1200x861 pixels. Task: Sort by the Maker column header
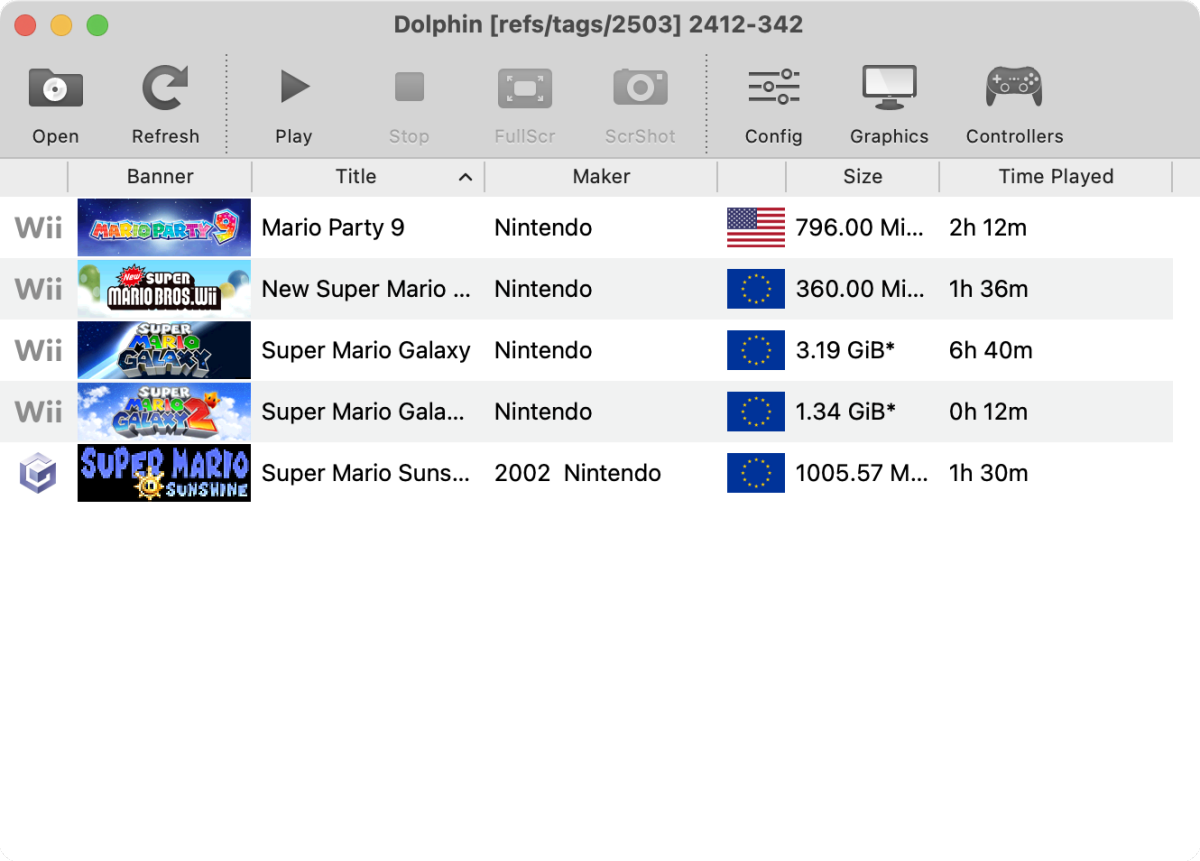[x=601, y=177]
